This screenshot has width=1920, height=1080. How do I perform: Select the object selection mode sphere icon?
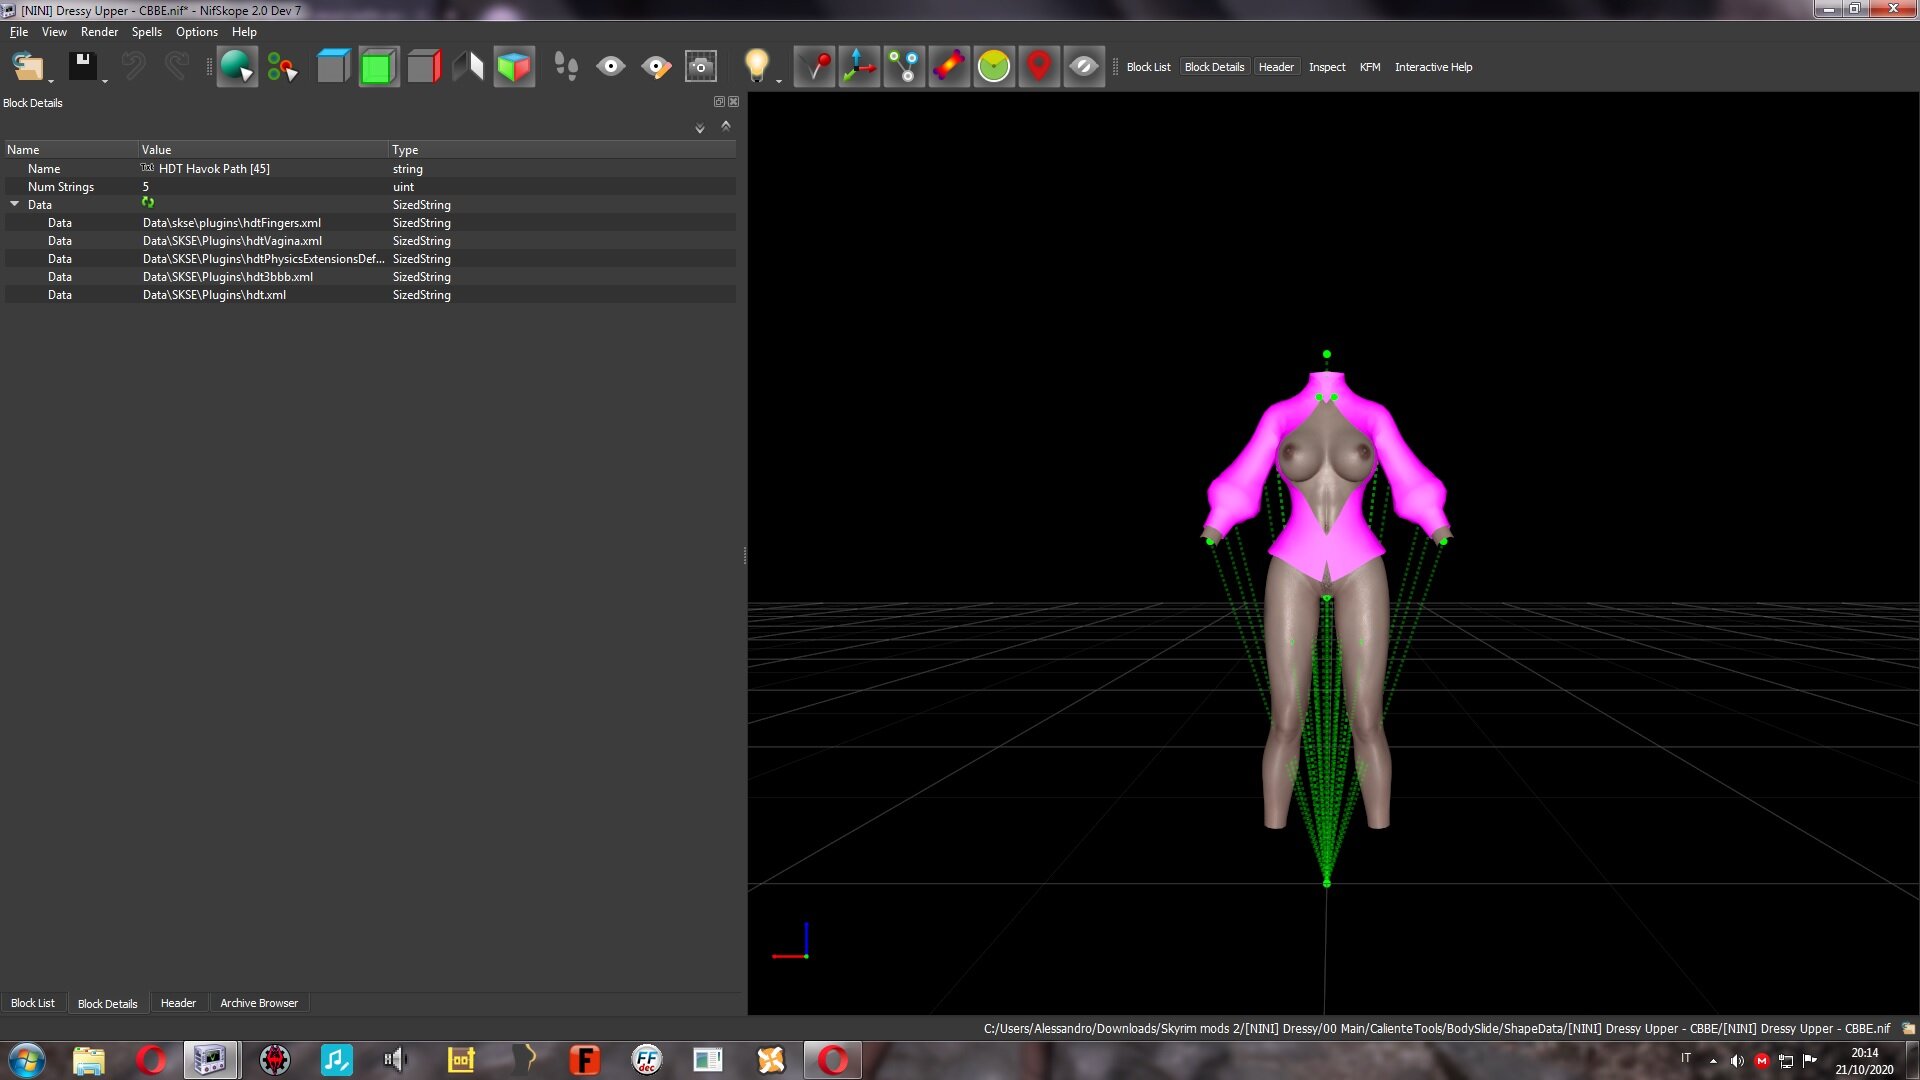237,67
